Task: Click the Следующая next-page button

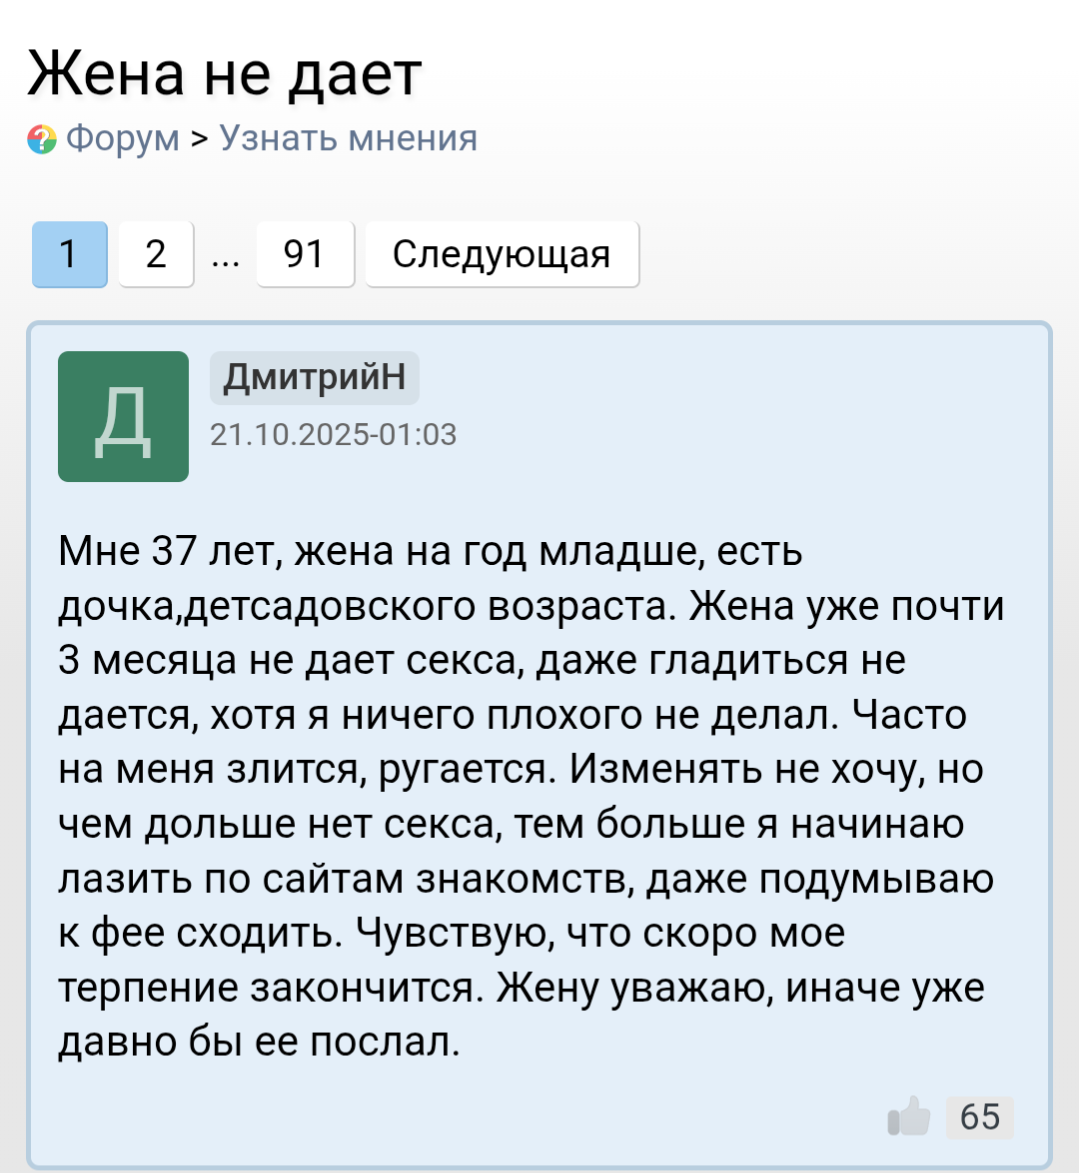Action: (x=501, y=254)
